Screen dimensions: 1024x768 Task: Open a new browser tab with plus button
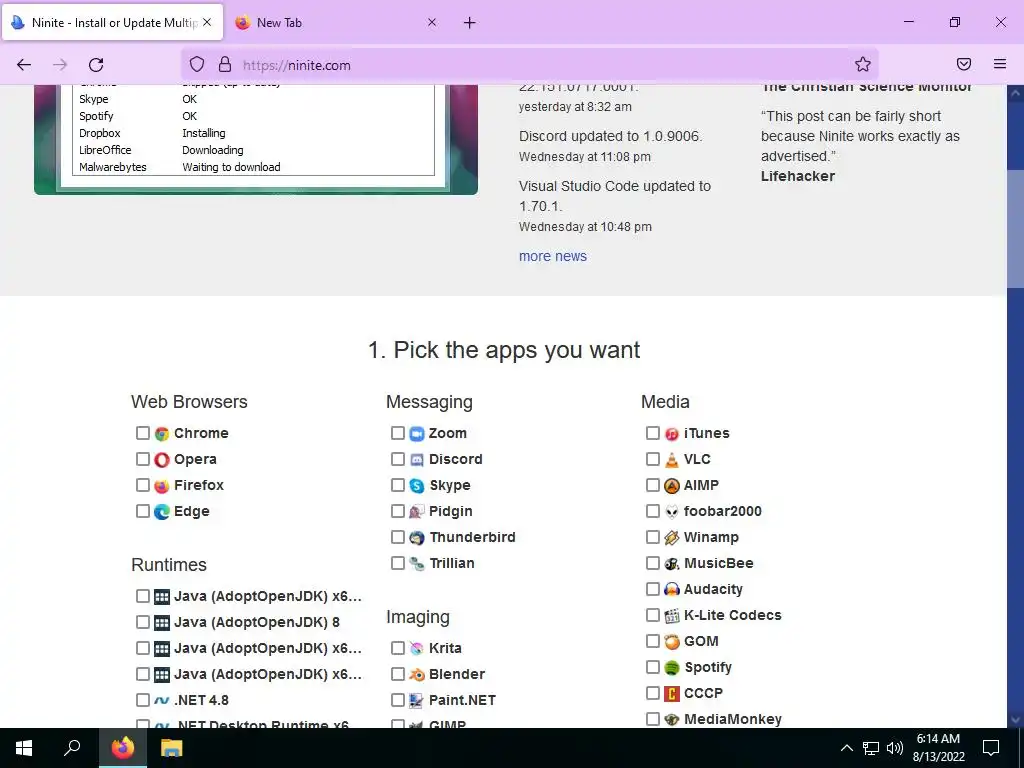click(470, 23)
